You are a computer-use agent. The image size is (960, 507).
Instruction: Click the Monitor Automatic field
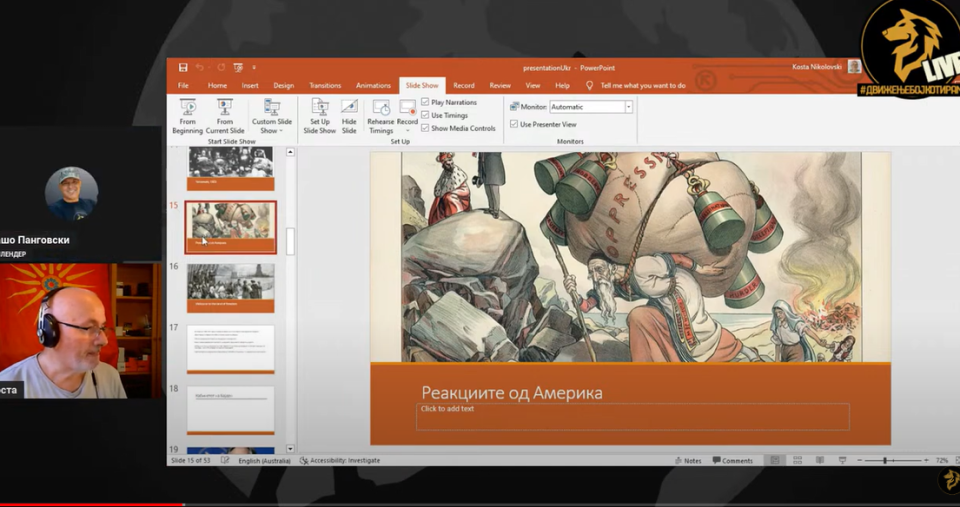(x=587, y=107)
